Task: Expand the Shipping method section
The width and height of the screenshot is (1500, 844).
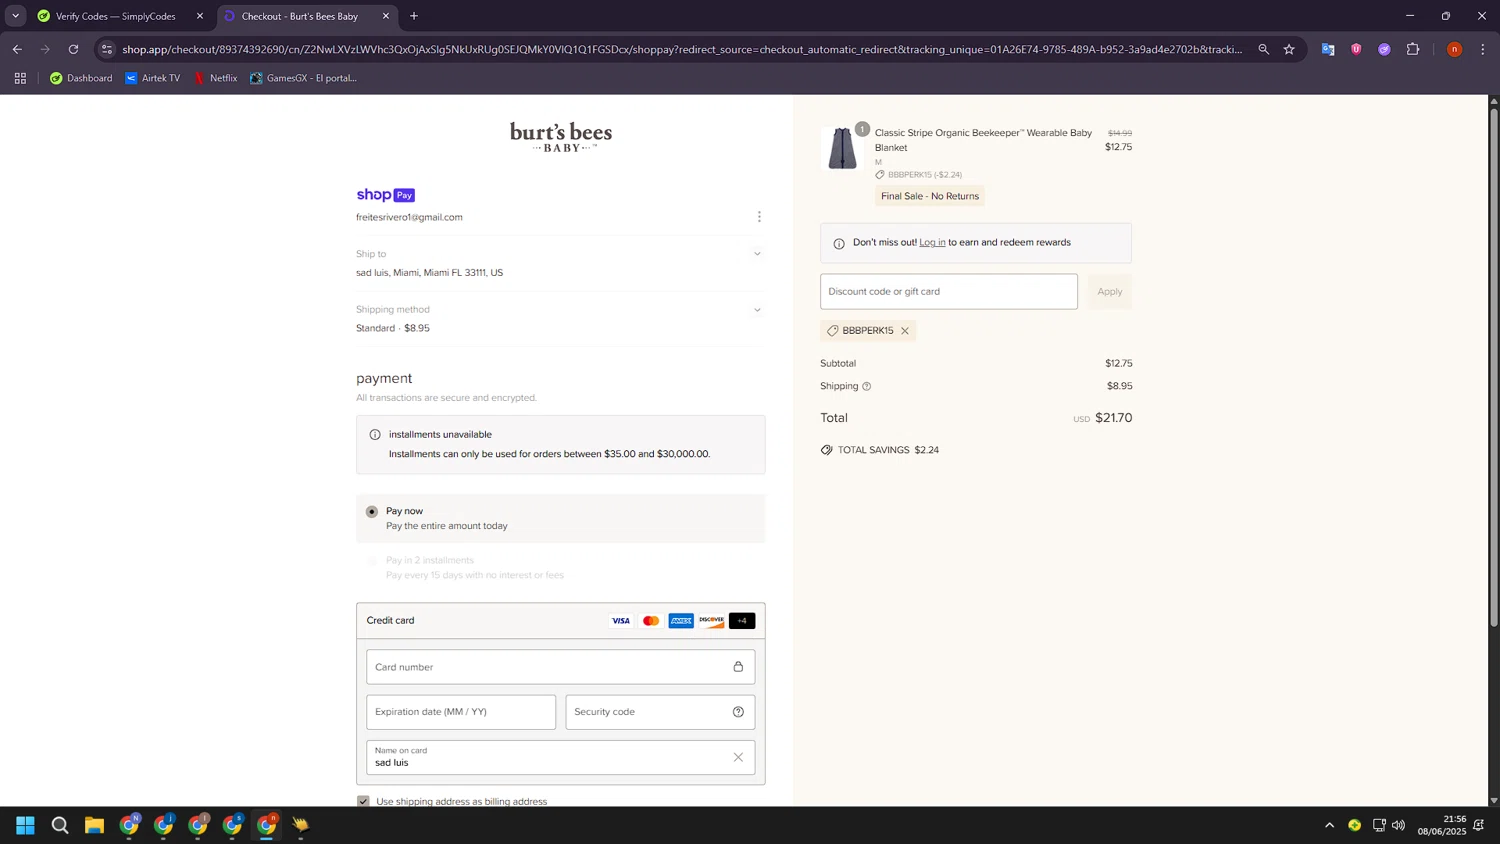Action: (x=757, y=310)
